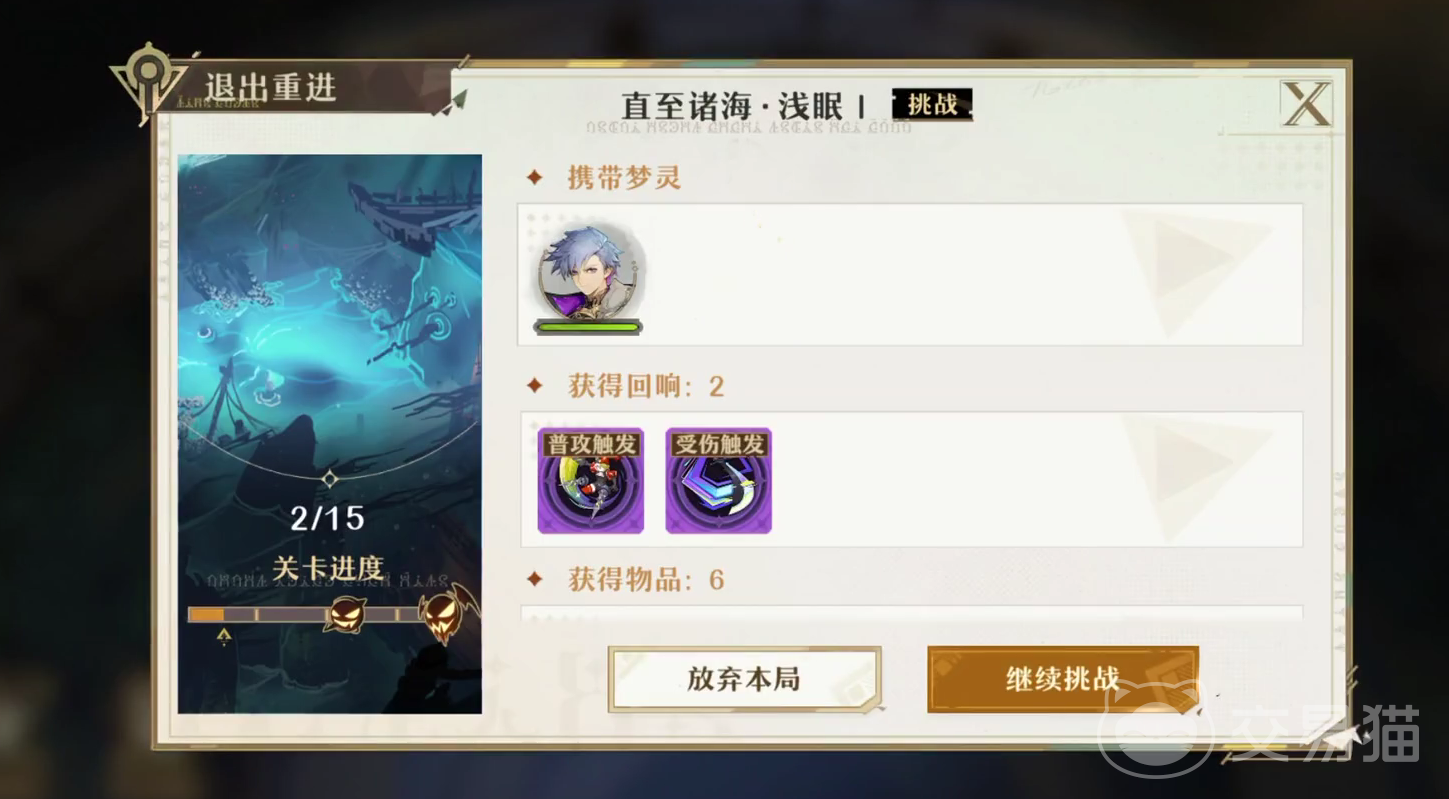Open the 受伤触发 echo icon

point(719,480)
